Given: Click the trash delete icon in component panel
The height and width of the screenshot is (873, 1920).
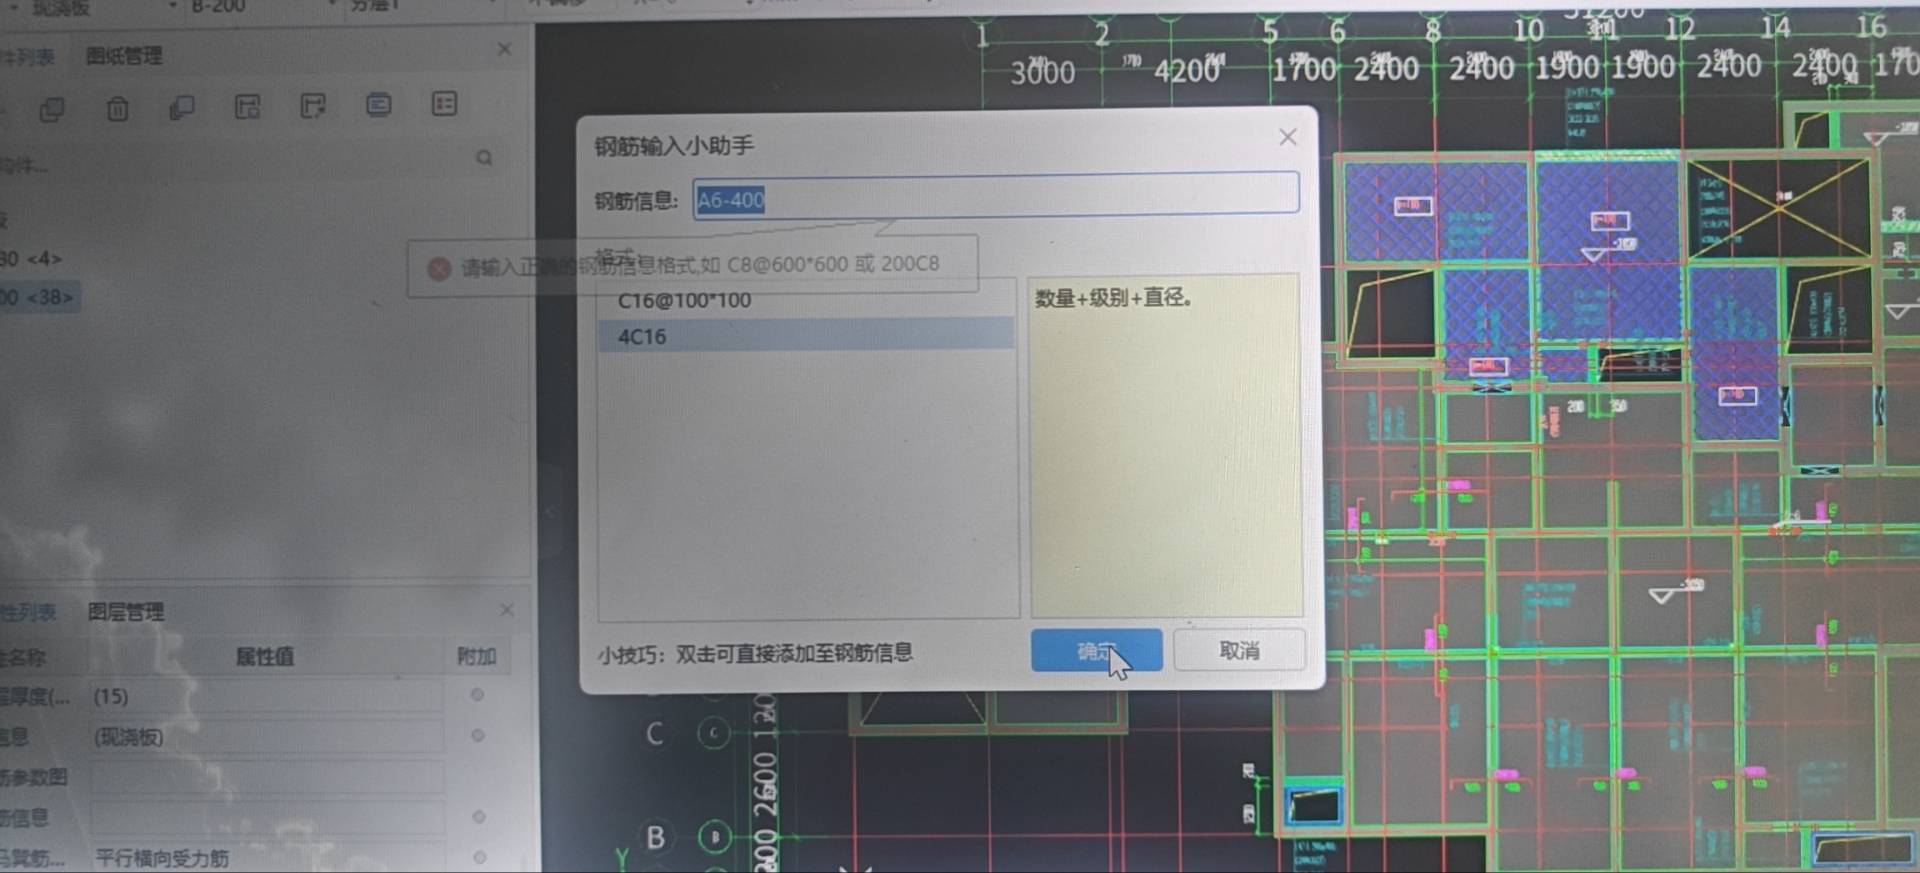Looking at the screenshot, I should pos(117,108).
